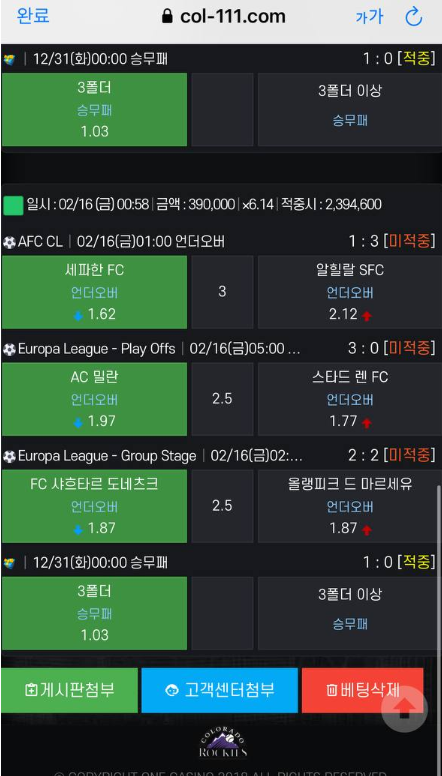This screenshot has height=776, width=442.
Task: Toggle the green checkbox beside 일시 02/16
Action: [x=13, y=205]
